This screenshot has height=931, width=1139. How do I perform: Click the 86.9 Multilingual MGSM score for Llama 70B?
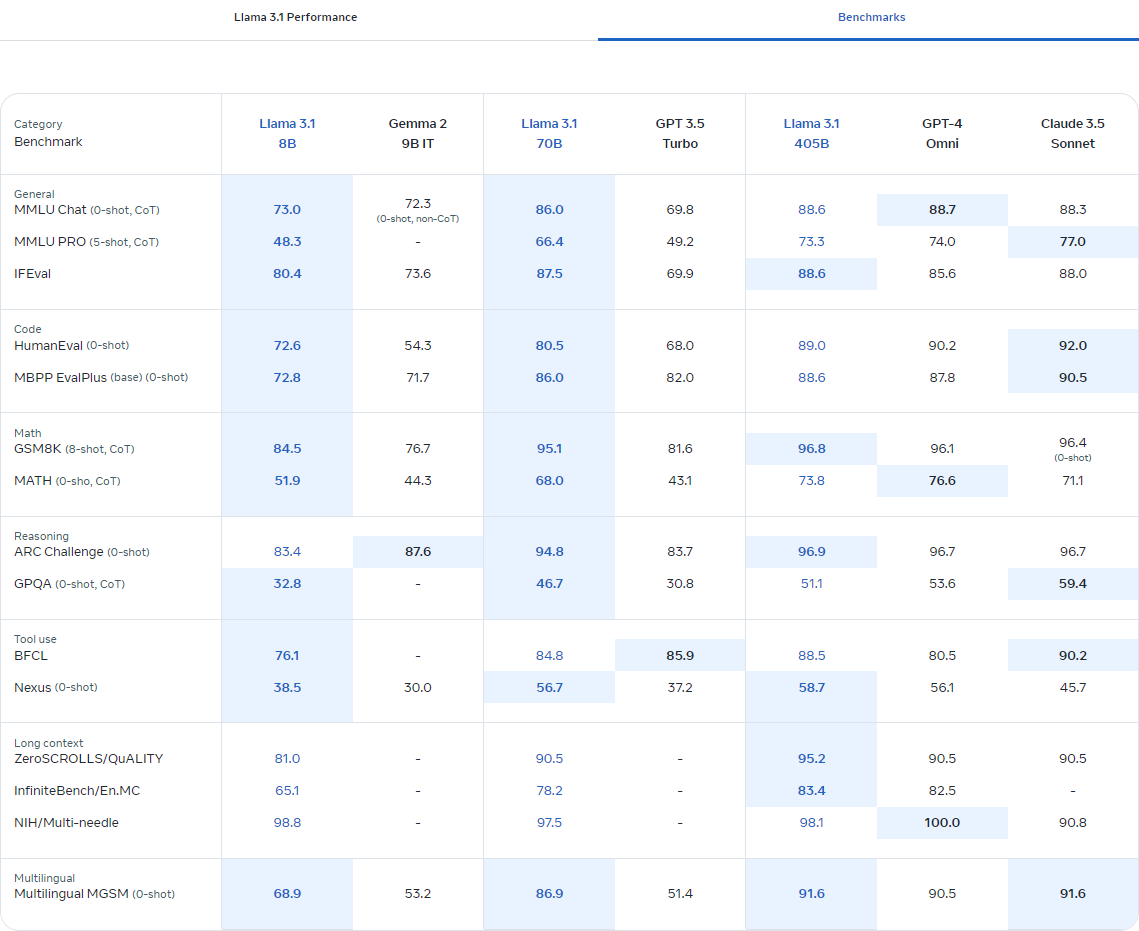pos(549,894)
